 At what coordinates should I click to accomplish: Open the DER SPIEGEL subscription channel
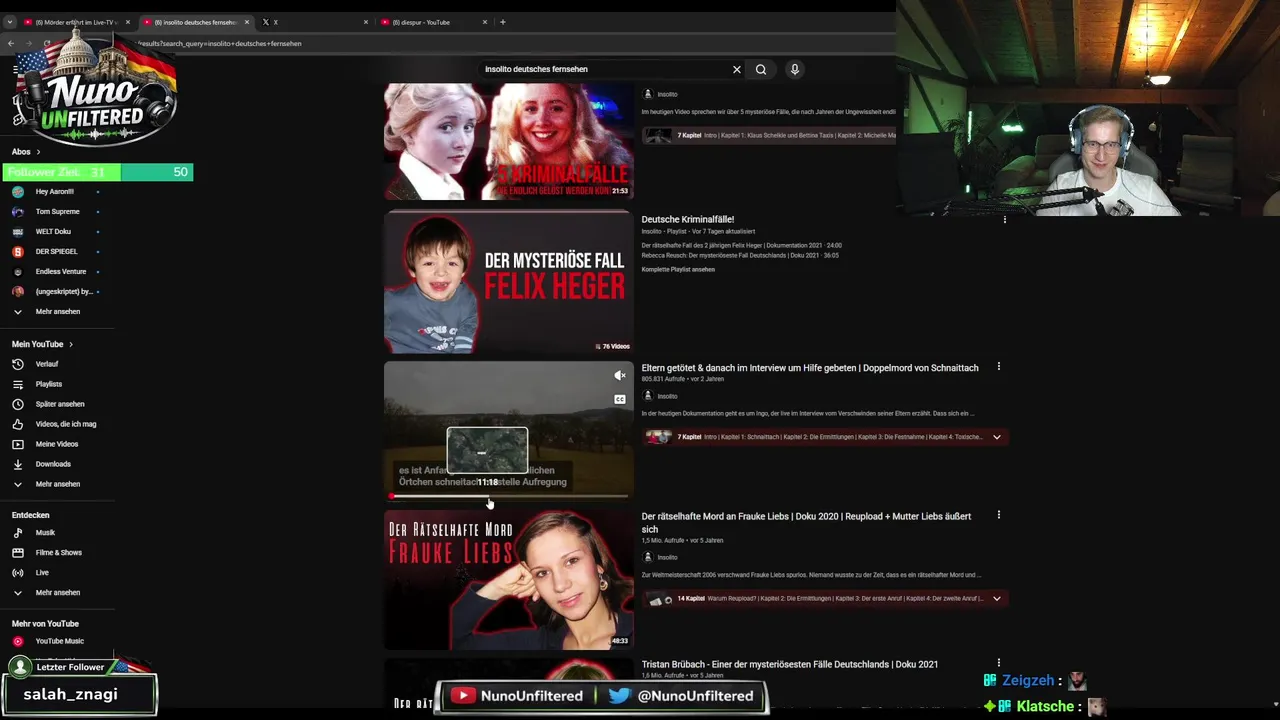click(57, 251)
